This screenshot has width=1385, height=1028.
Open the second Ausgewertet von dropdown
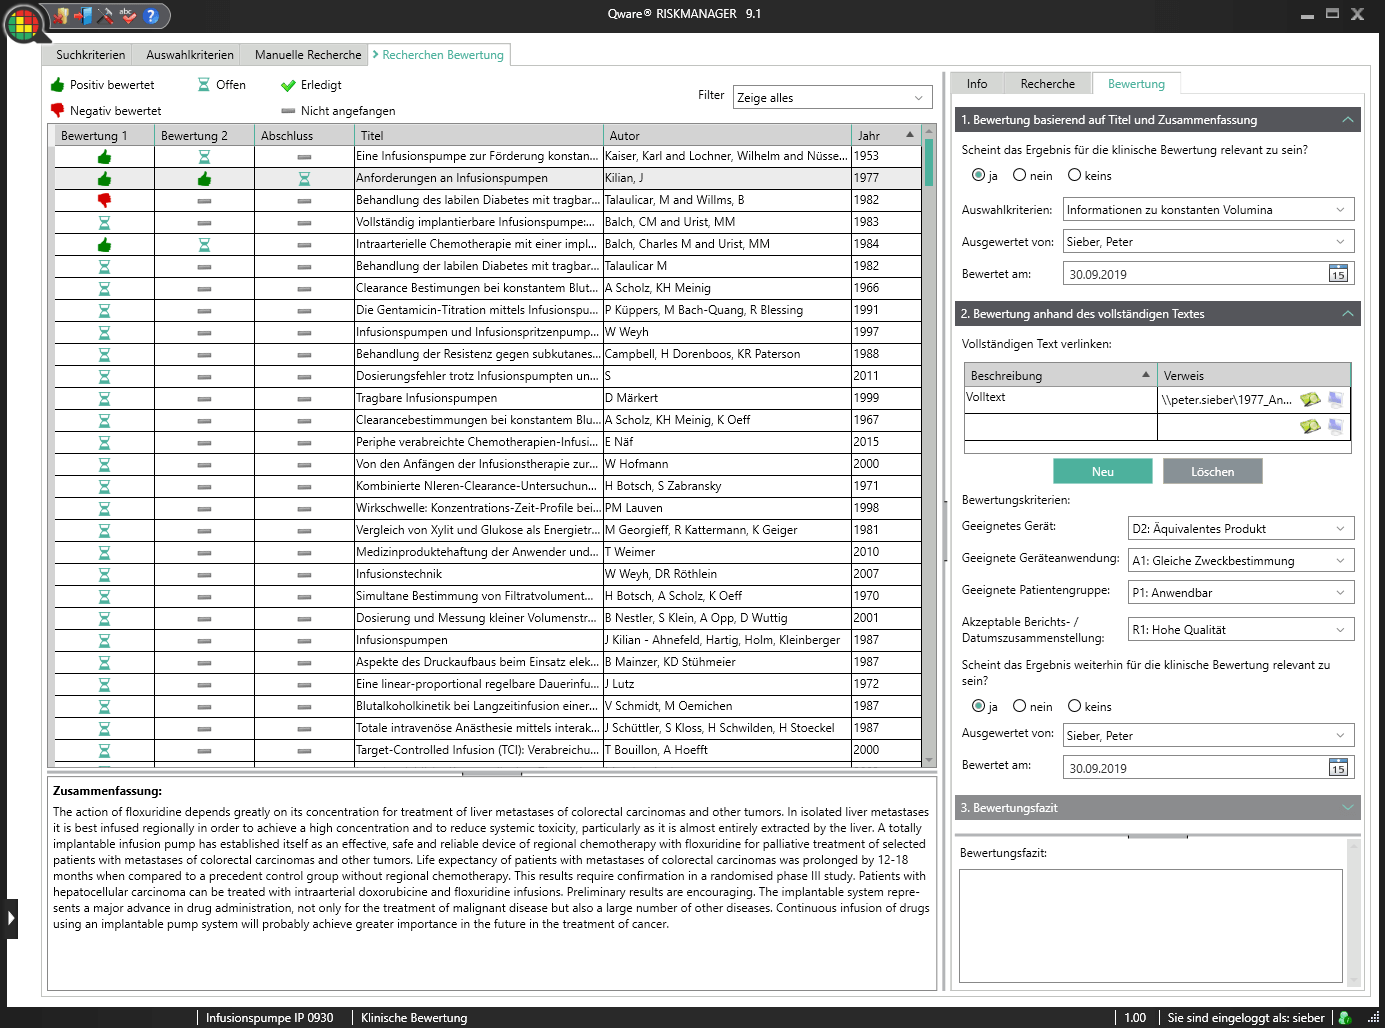pyautogui.click(x=1208, y=736)
